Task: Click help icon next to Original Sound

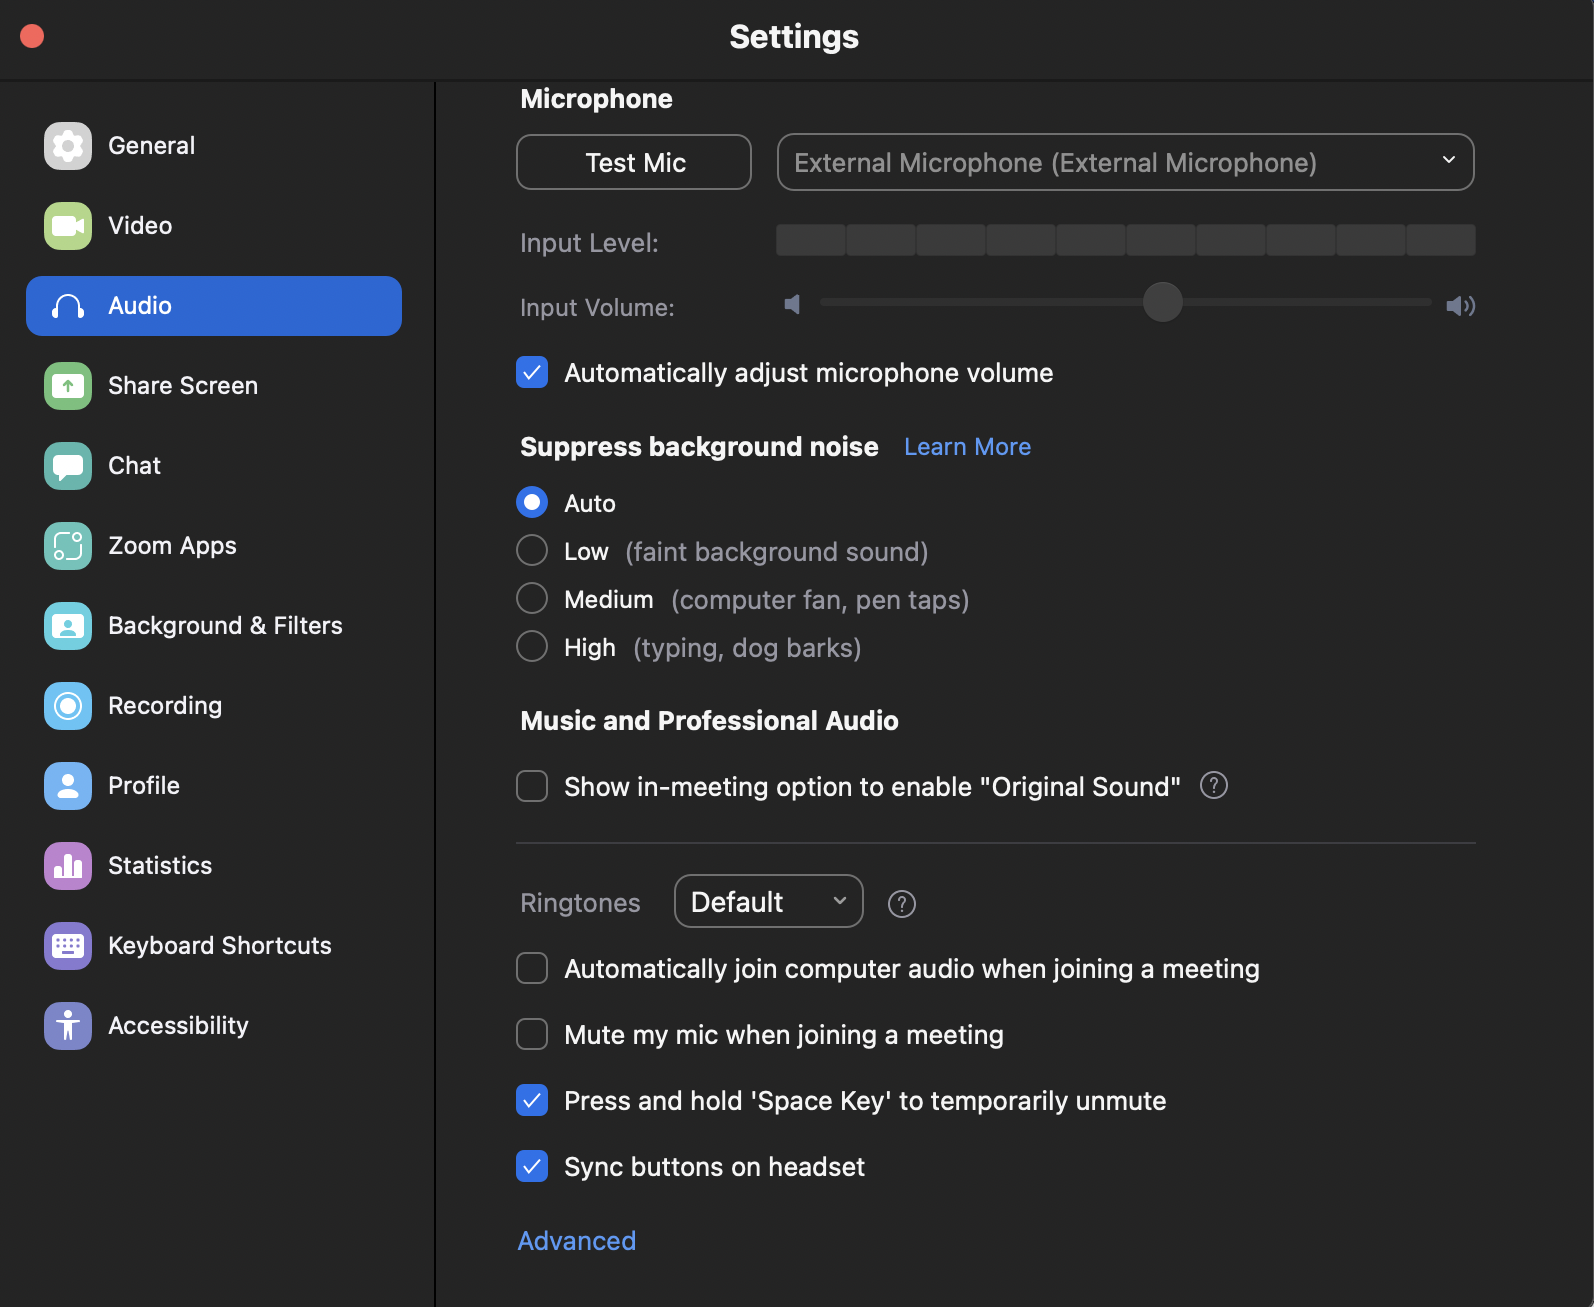Action: pyautogui.click(x=1213, y=786)
